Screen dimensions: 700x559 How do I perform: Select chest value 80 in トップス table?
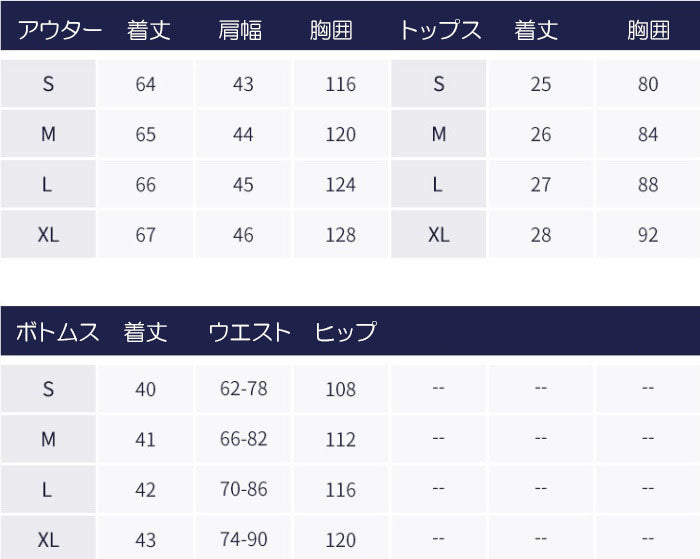point(647,84)
